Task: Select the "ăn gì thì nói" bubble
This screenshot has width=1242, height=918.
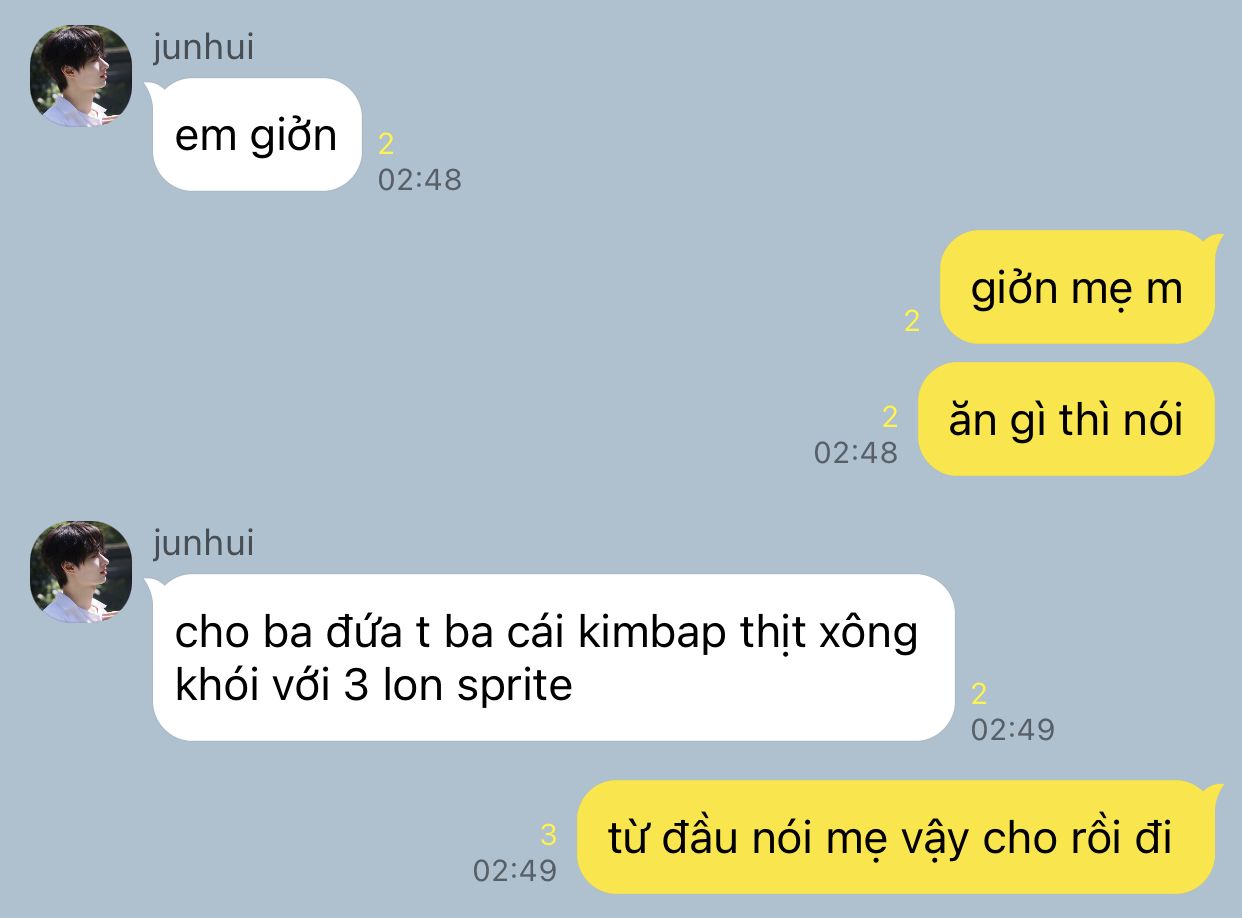Action: point(1066,419)
